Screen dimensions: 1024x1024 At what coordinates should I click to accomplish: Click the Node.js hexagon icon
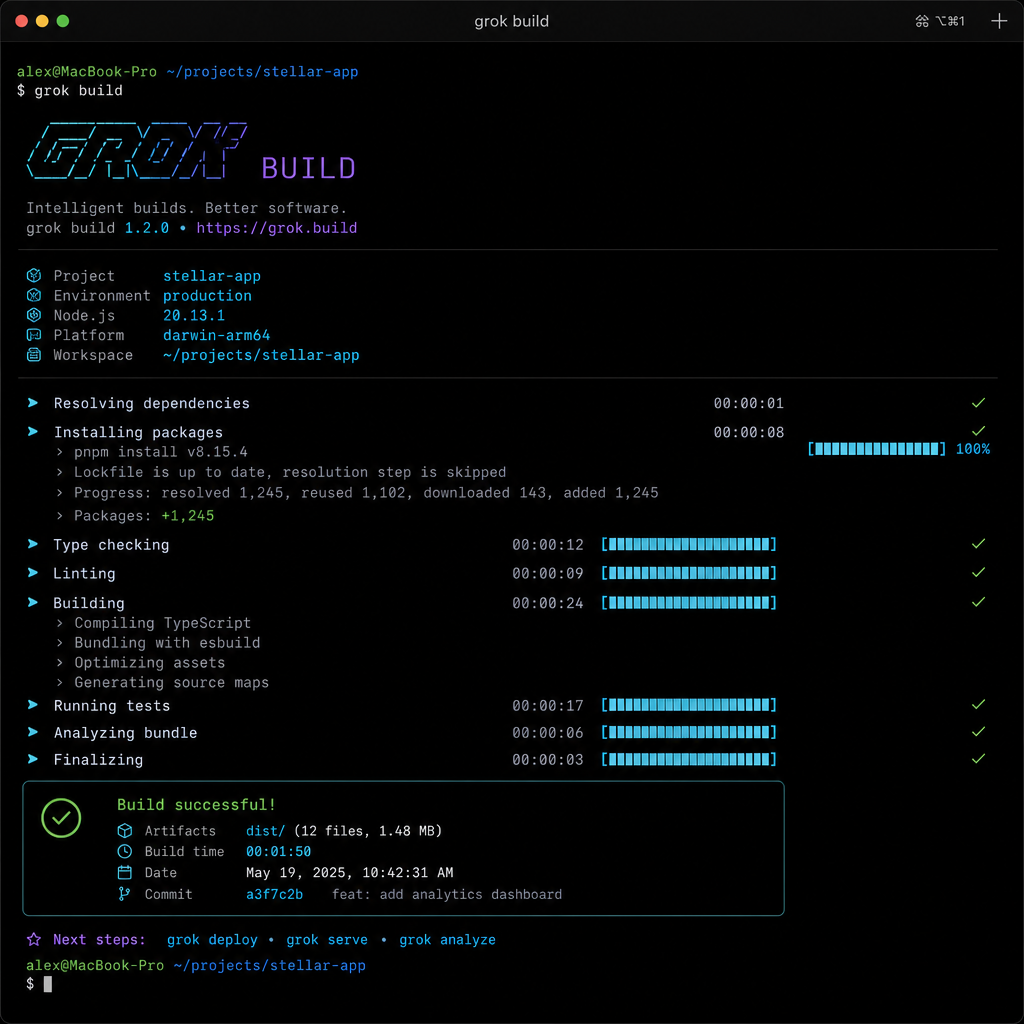pos(34,315)
